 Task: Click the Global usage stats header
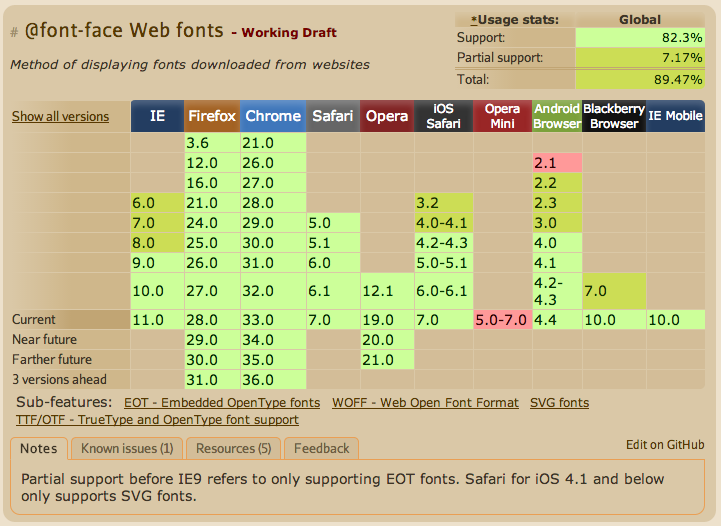pyautogui.click(x=640, y=20)
